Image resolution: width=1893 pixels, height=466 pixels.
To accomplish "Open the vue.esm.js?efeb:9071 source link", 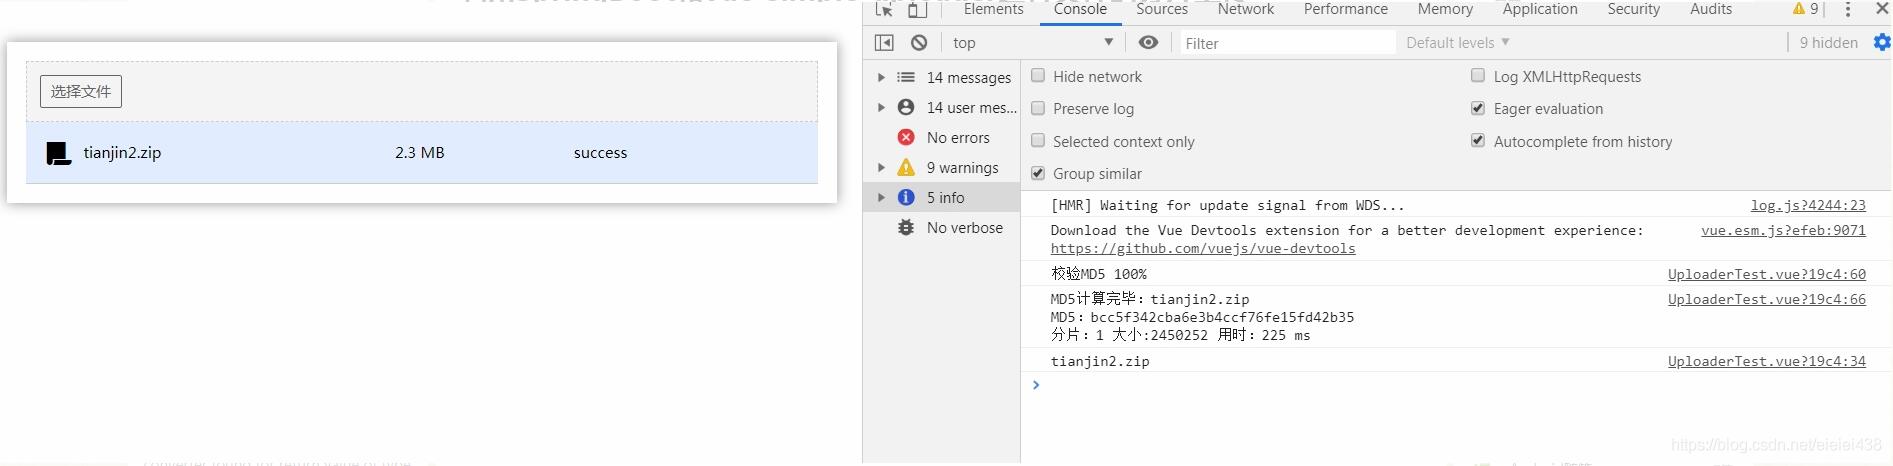I will [x=1783, y=230].
